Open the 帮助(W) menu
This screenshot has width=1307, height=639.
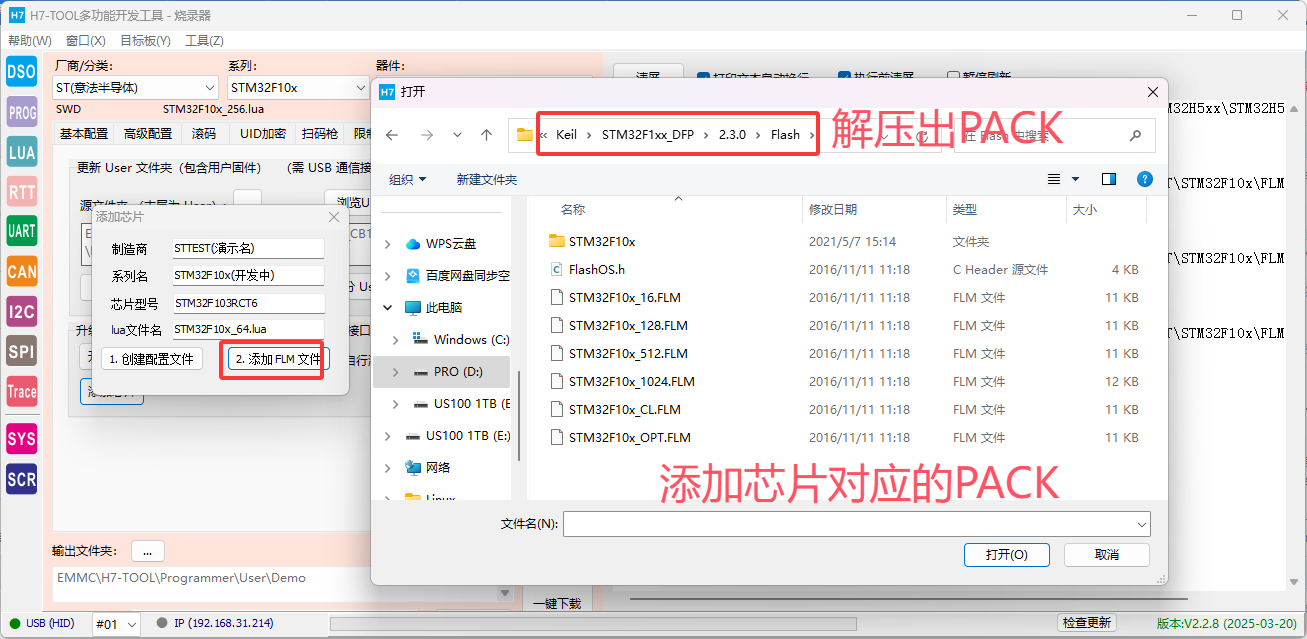(x=30, y=41)
